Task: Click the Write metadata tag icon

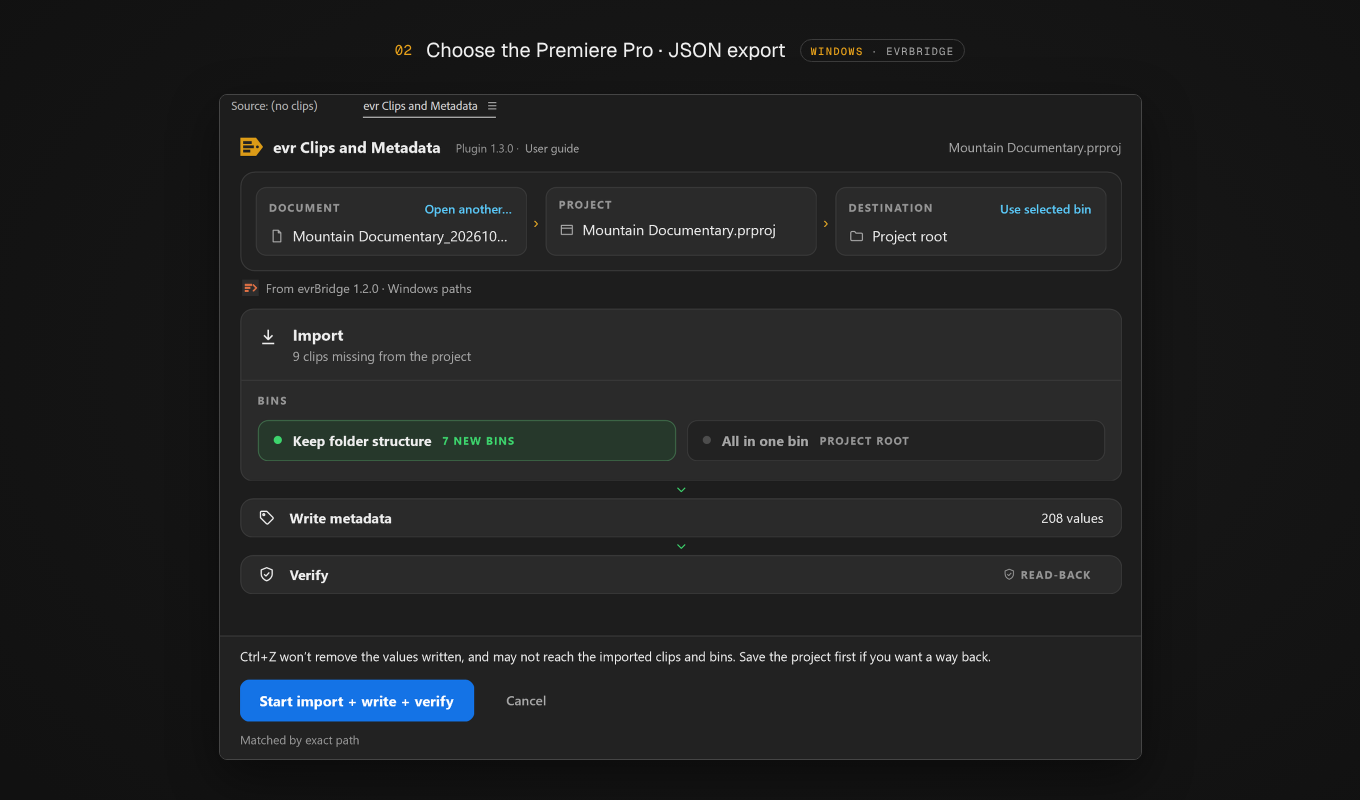Action: [x=266, y=518]
